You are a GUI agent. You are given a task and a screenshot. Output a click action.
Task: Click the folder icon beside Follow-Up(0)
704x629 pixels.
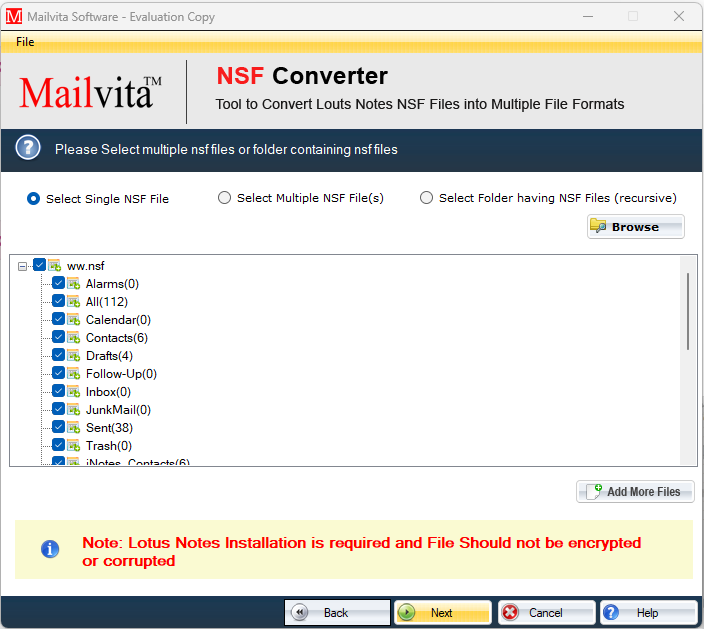74,373
